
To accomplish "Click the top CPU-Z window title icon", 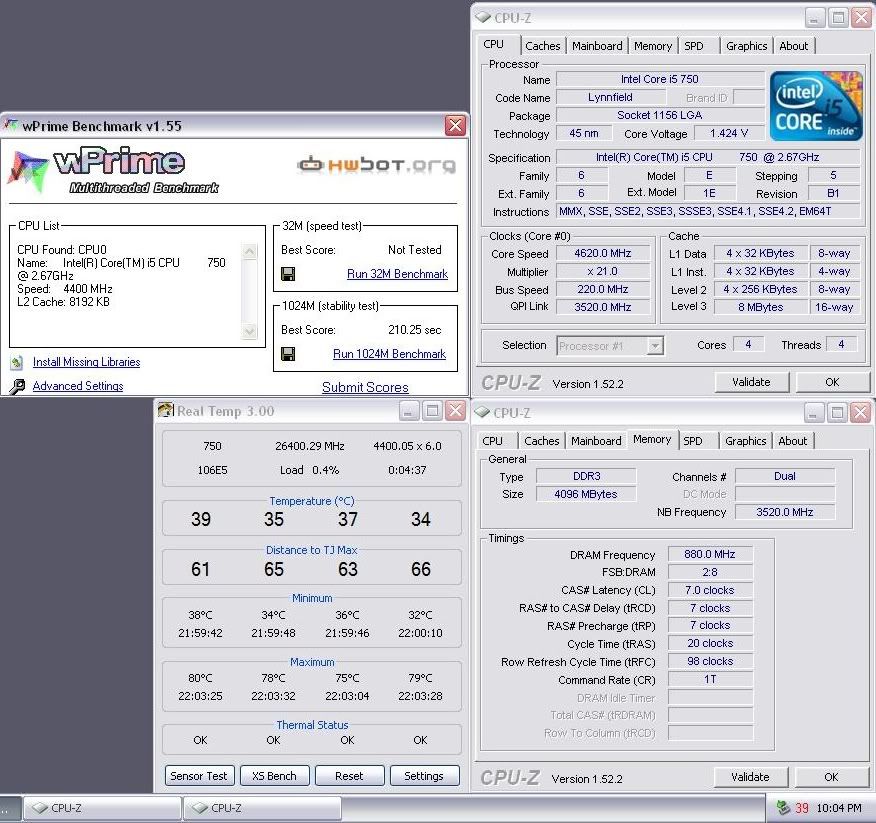I will point(483,17).
